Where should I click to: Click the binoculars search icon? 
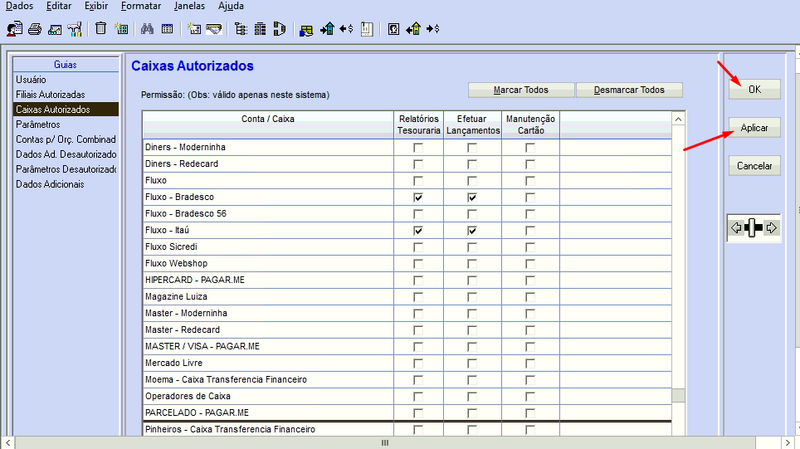click(147, 29)
